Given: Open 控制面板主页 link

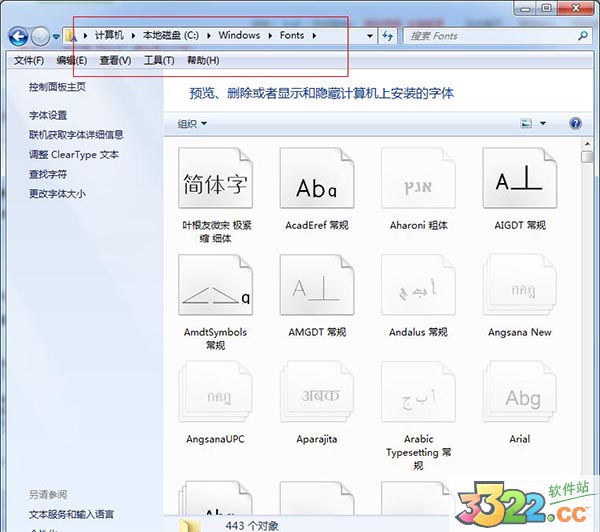Looking at the screenshot, I should [57, 87].
